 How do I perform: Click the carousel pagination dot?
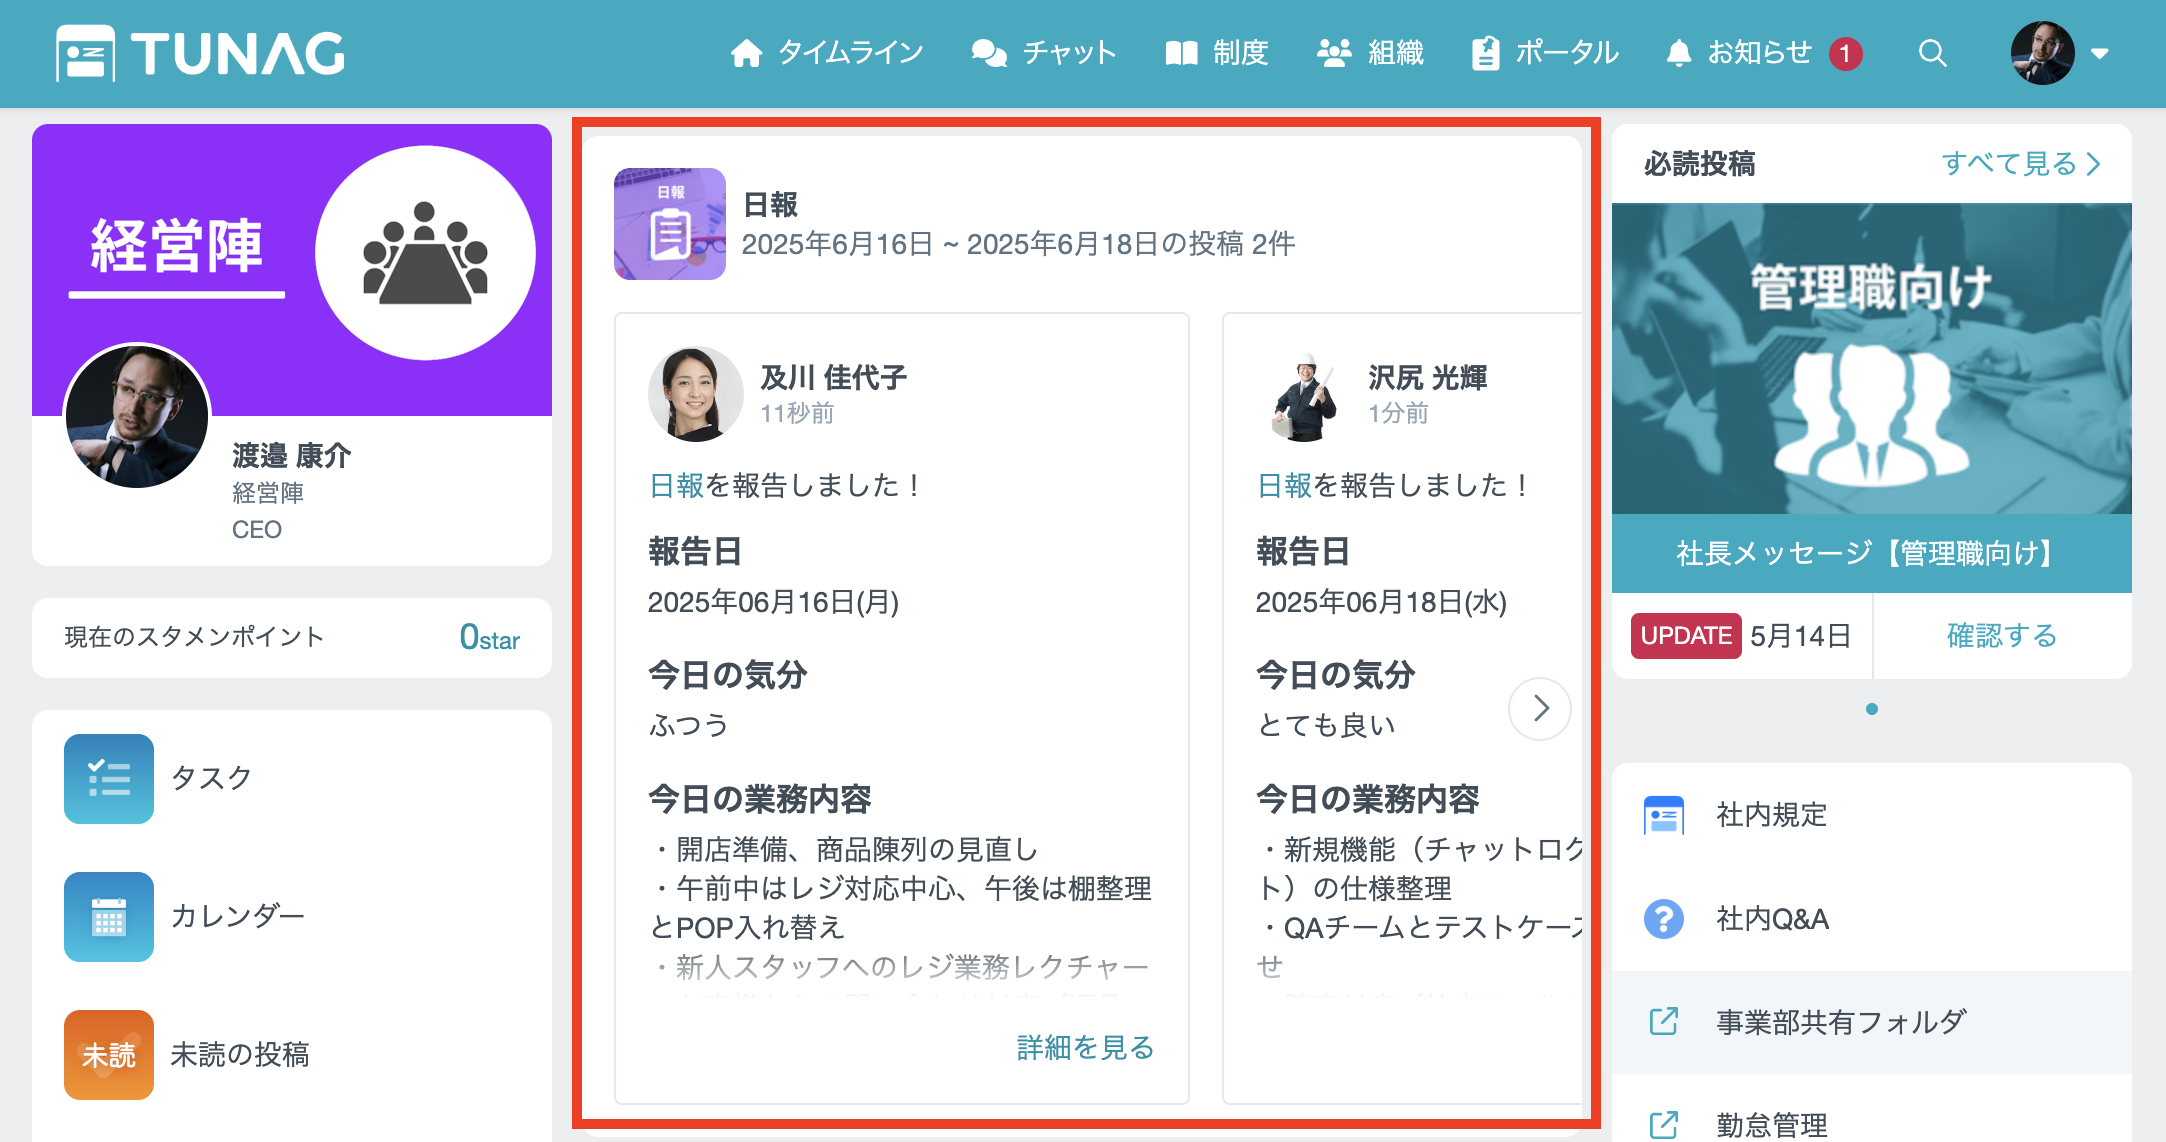[1872, 709]
